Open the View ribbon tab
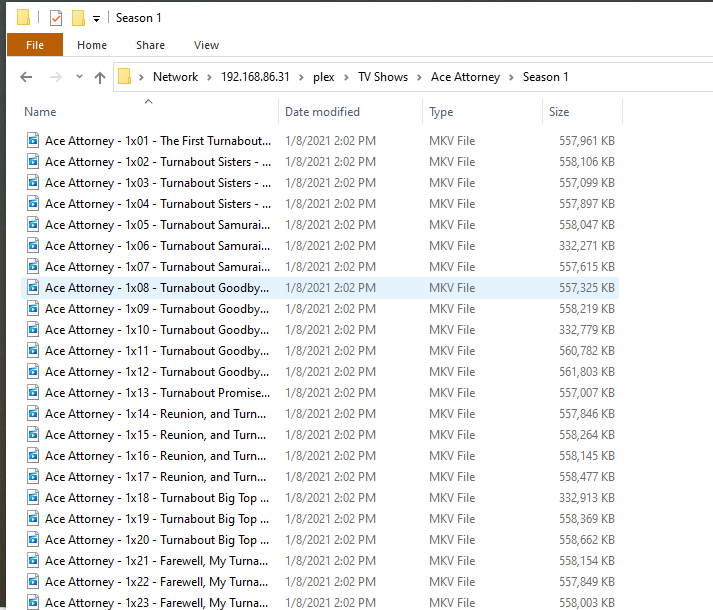Image resolution: width=713 pixels, height=610 pixels. pos(206,45)
